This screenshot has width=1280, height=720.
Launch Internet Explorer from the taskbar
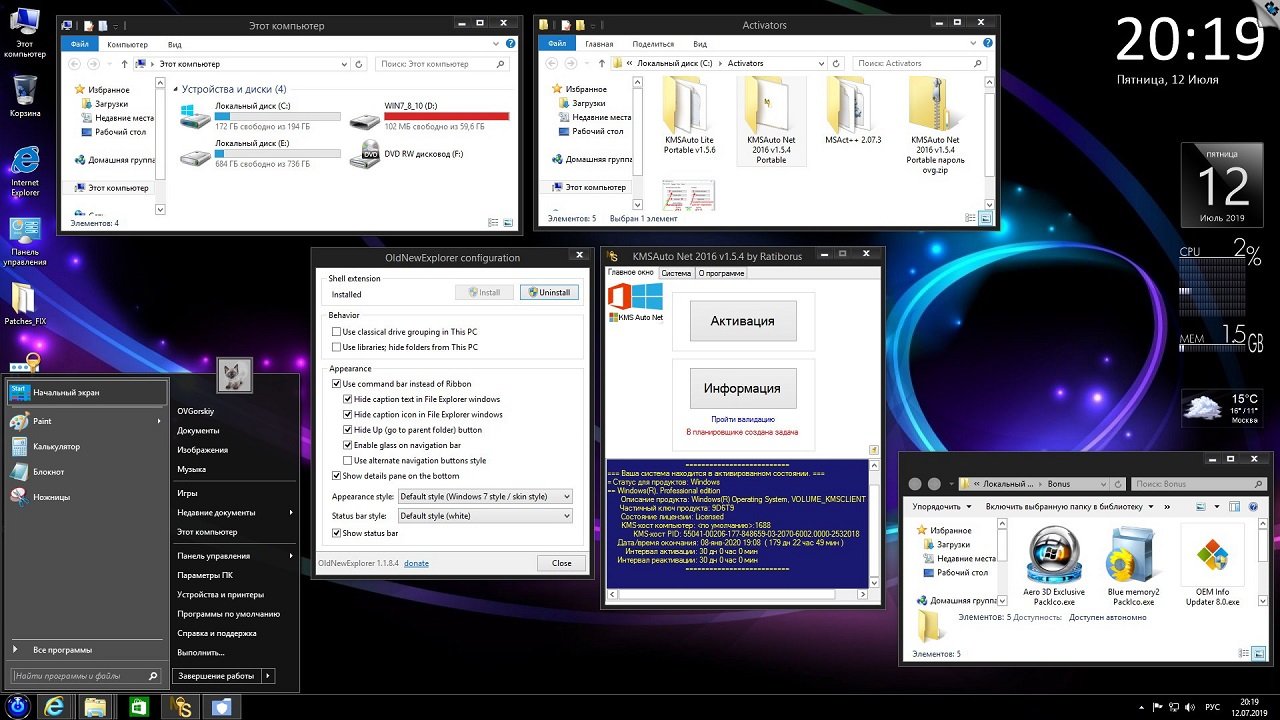pyautogui.click(x=55, y=706)
